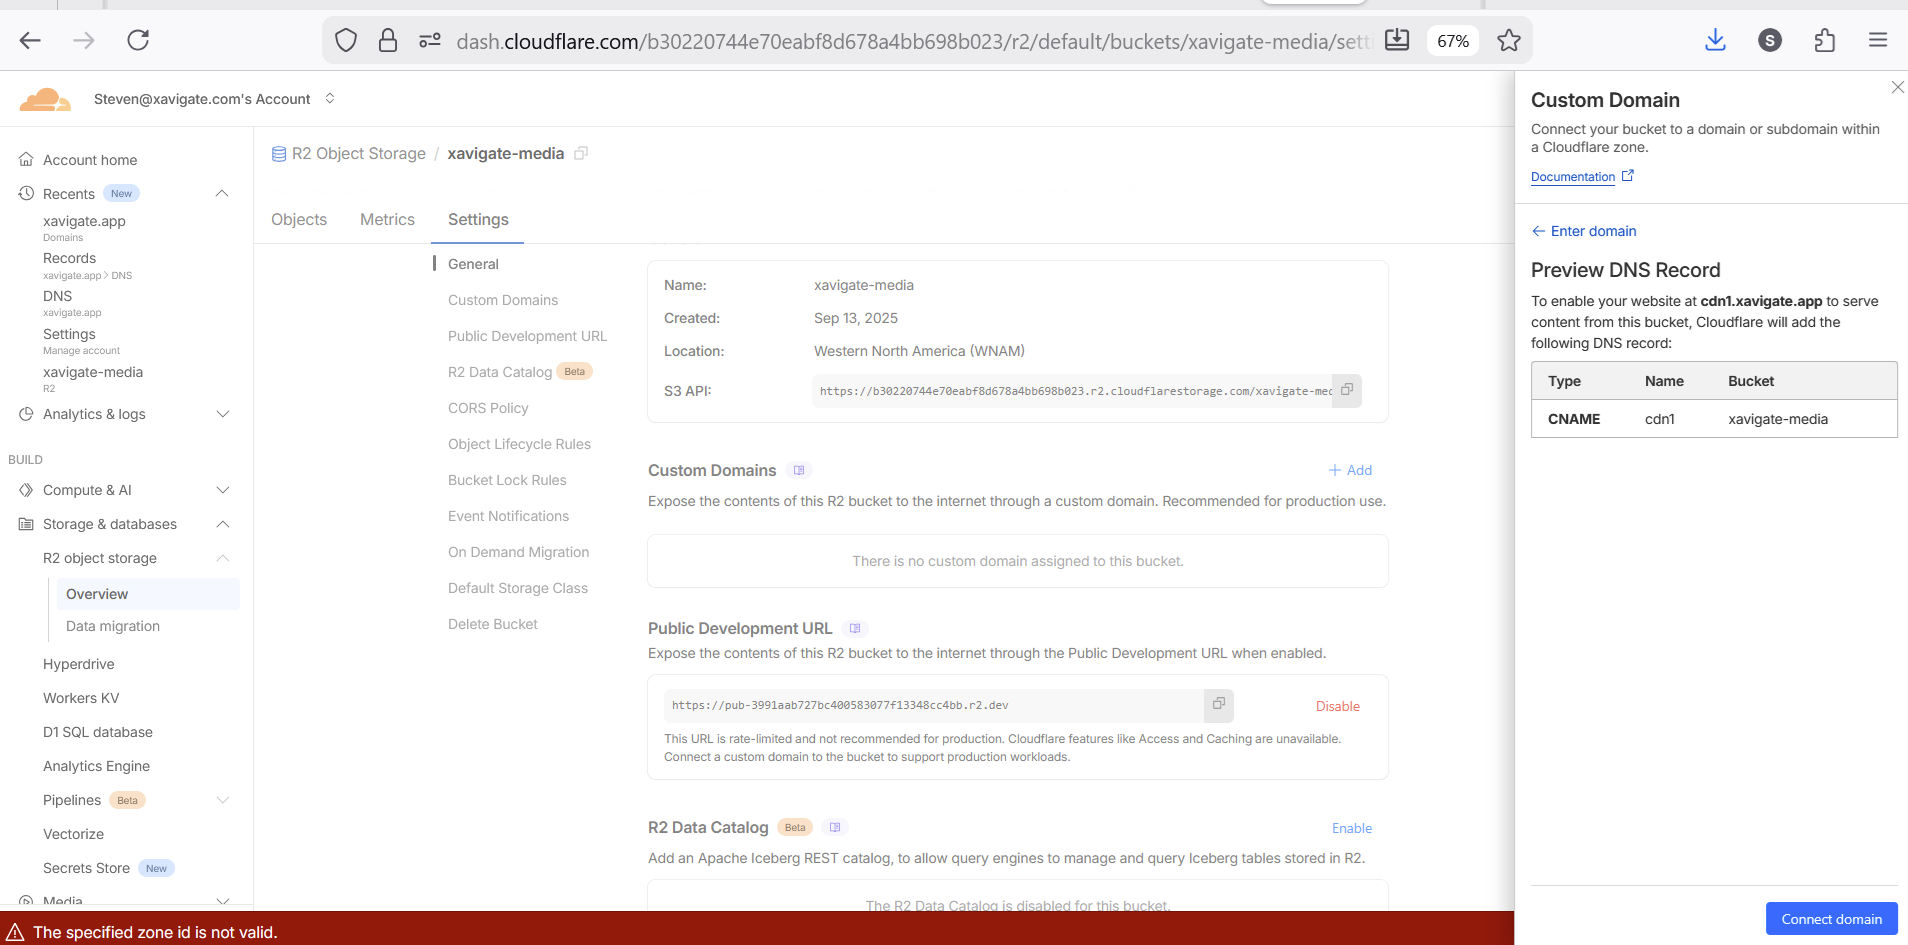
Task: Open docs icon beside Public Development URL heading
Action: point(855,628)
